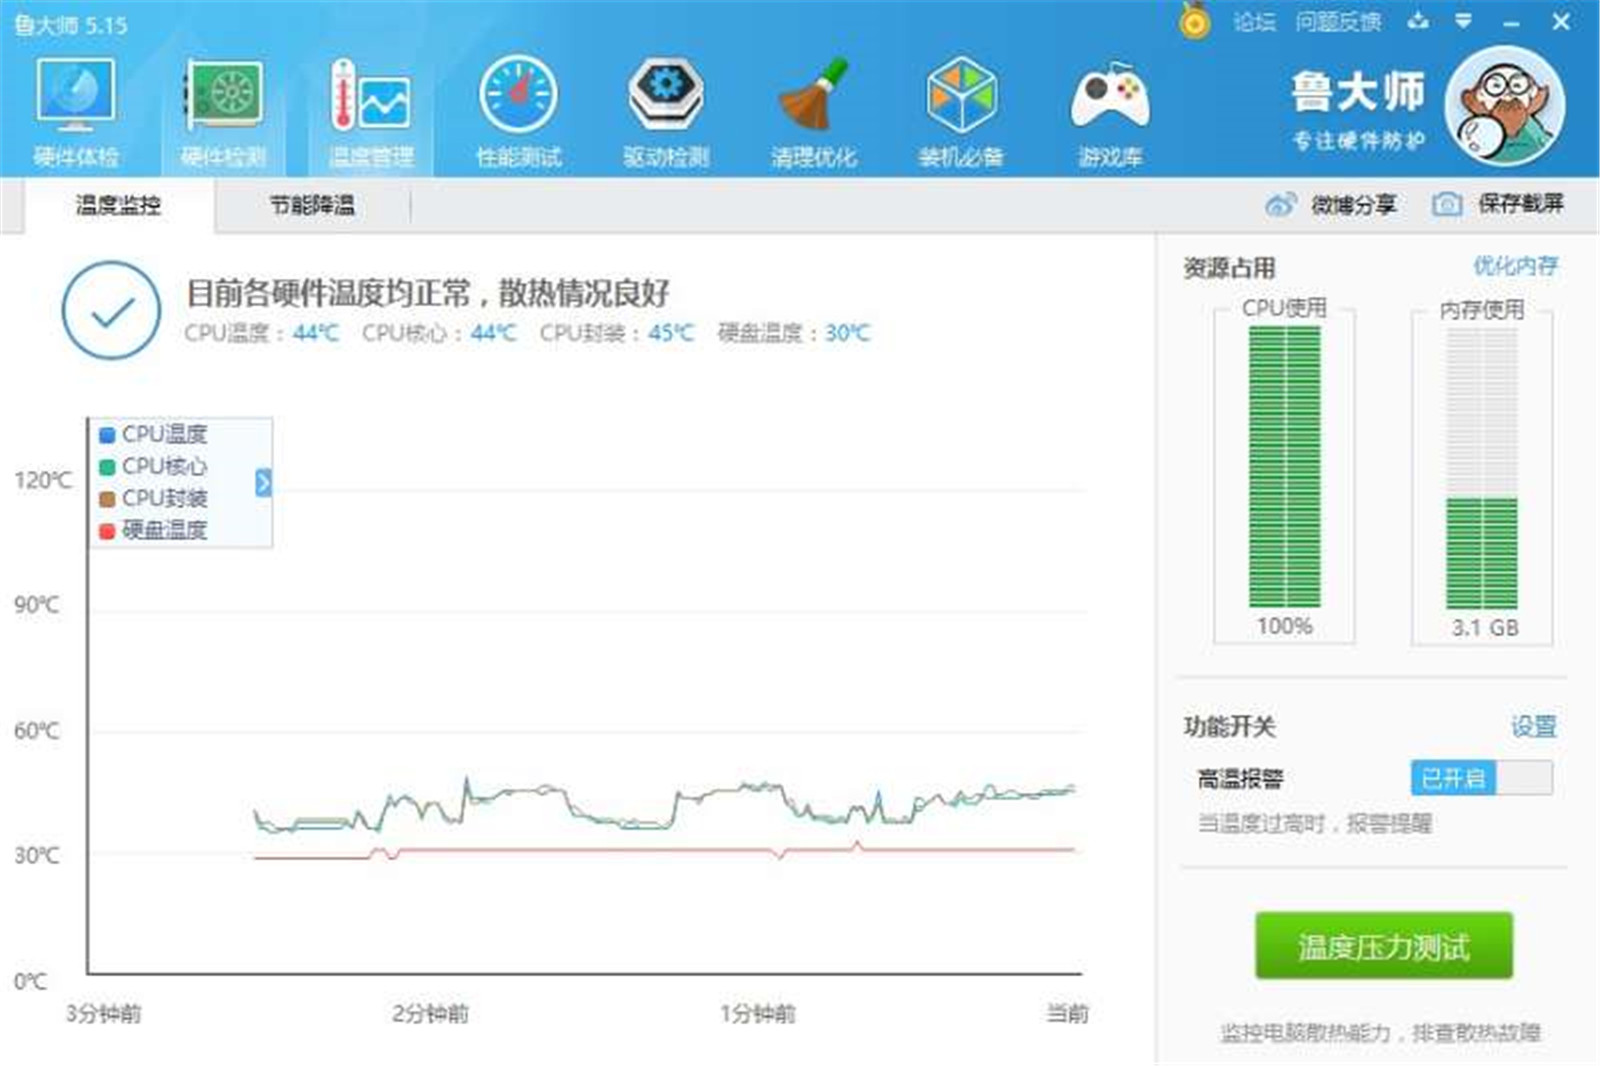Open the 论坛 forum menu item
This screenshot has height=1066, width=1600.
point(1255,21)
